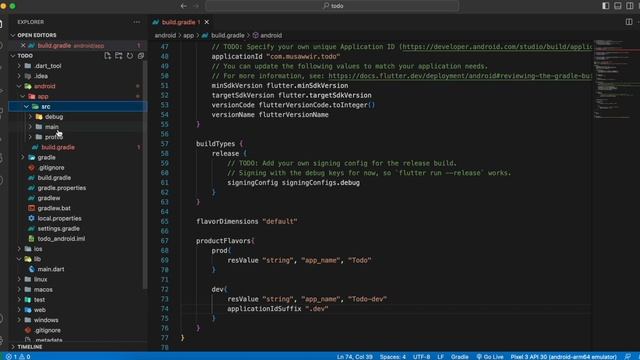Open android .gitignore file
Image resolution: width=640 pixels, height=360 pixels.
tap(51, 167)
